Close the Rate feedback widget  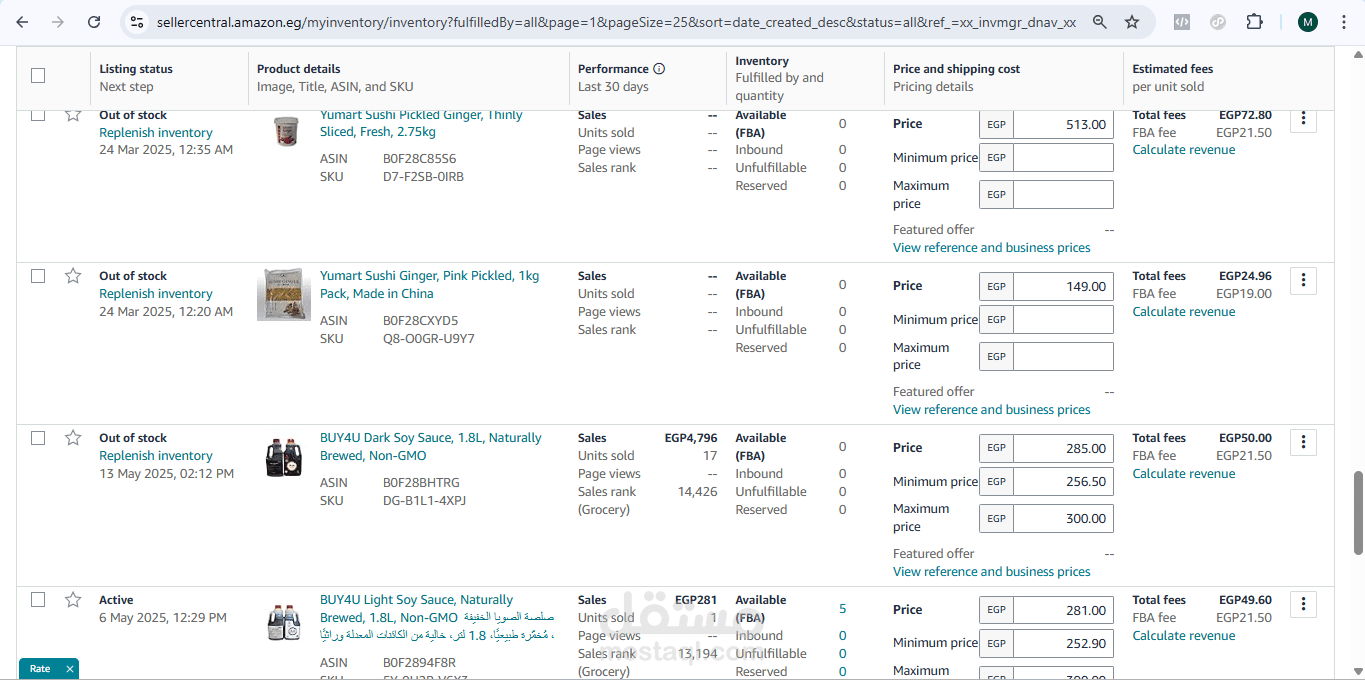(69, 669)
